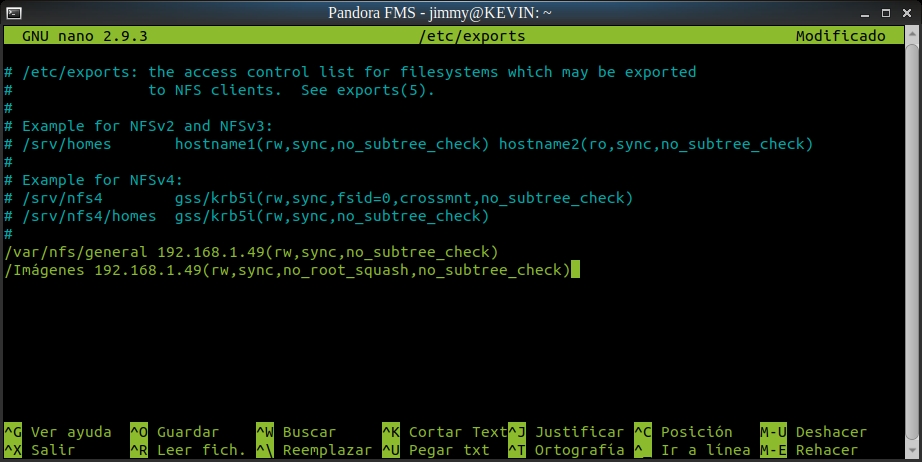Click the ^J Justificar shortcut
922x462 pixels.
tap(565, 432)
